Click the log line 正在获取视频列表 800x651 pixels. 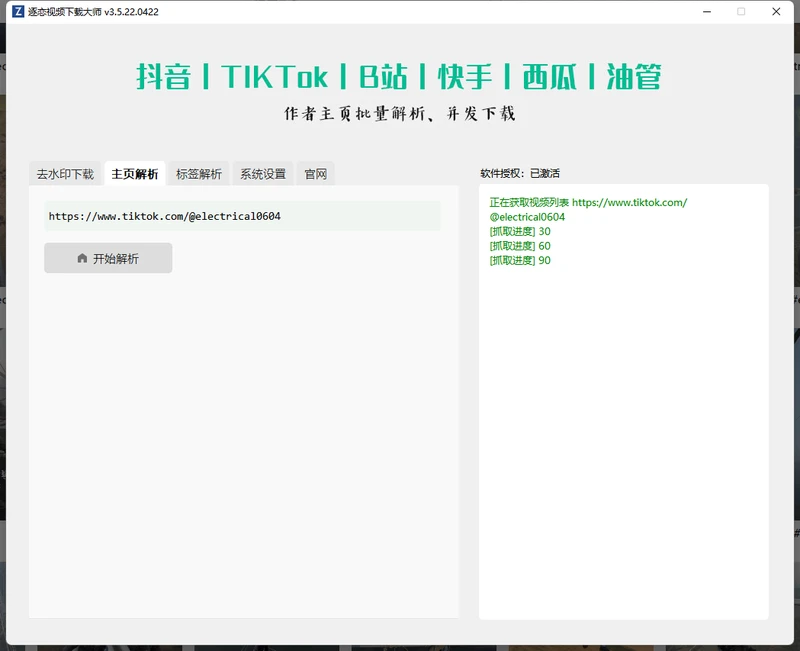click(529, 203)
